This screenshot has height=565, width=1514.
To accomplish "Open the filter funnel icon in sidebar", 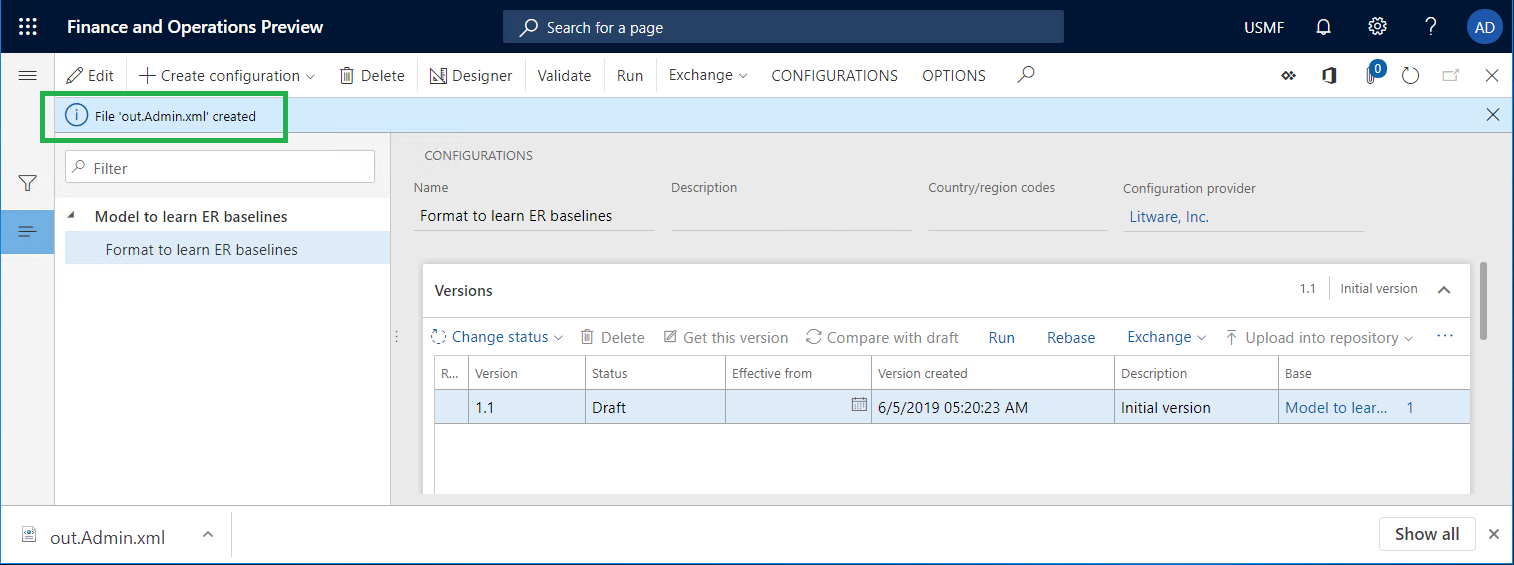I will click(28, 183).
